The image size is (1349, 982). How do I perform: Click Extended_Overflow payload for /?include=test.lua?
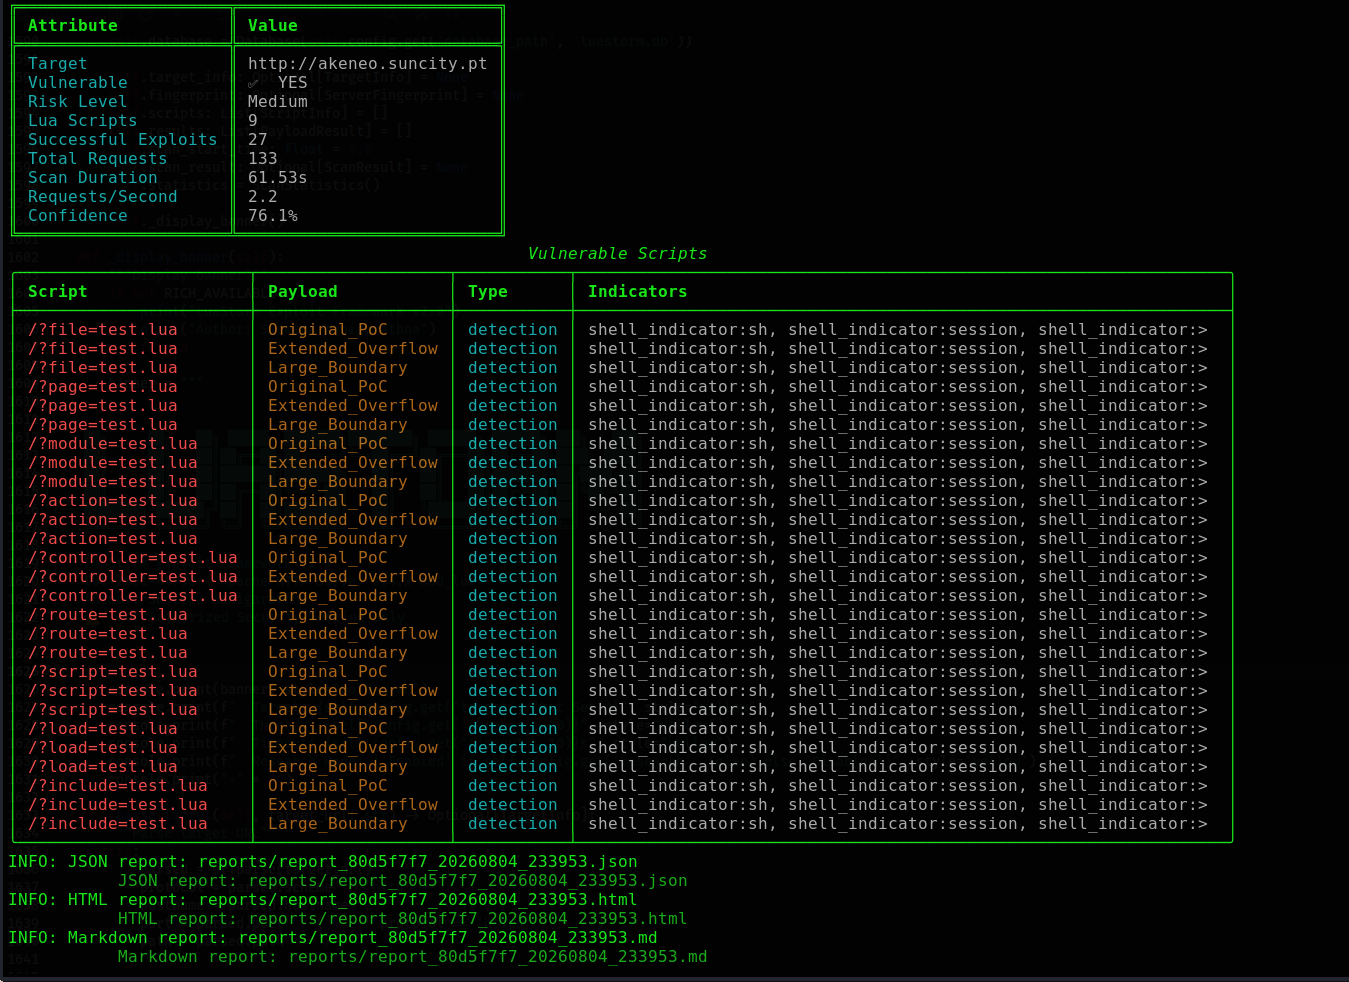point(352,804)
